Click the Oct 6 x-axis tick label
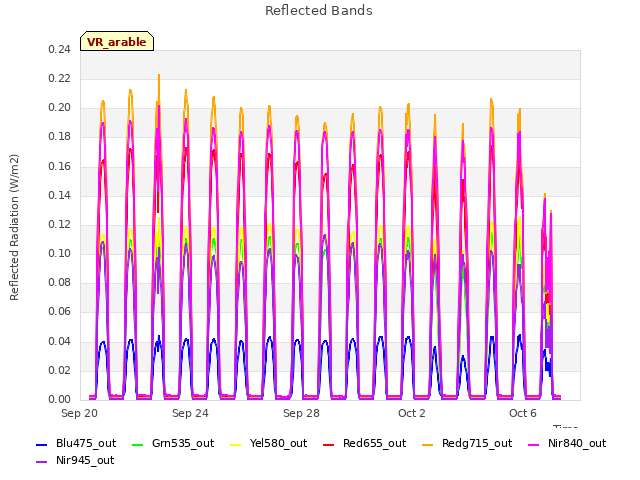Viewport: 640px width, 480px height. (523, 413)
